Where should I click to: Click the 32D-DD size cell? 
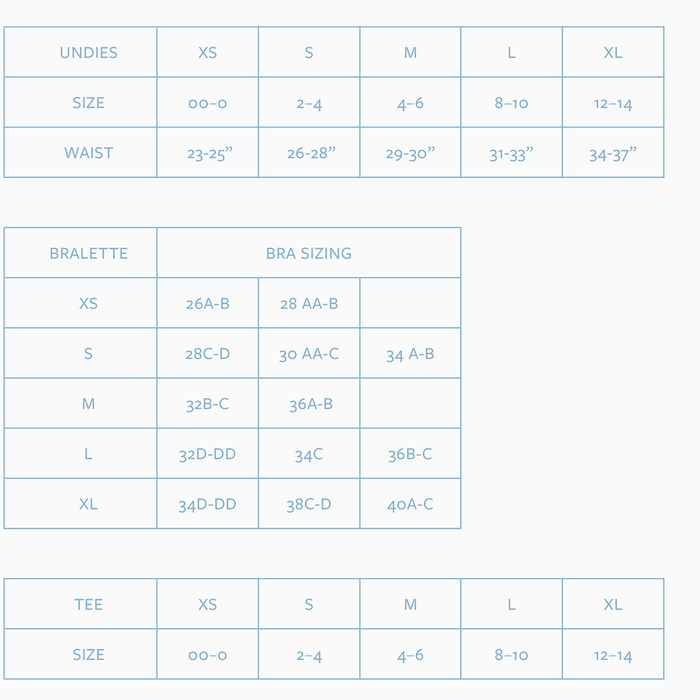coord(207,455)
